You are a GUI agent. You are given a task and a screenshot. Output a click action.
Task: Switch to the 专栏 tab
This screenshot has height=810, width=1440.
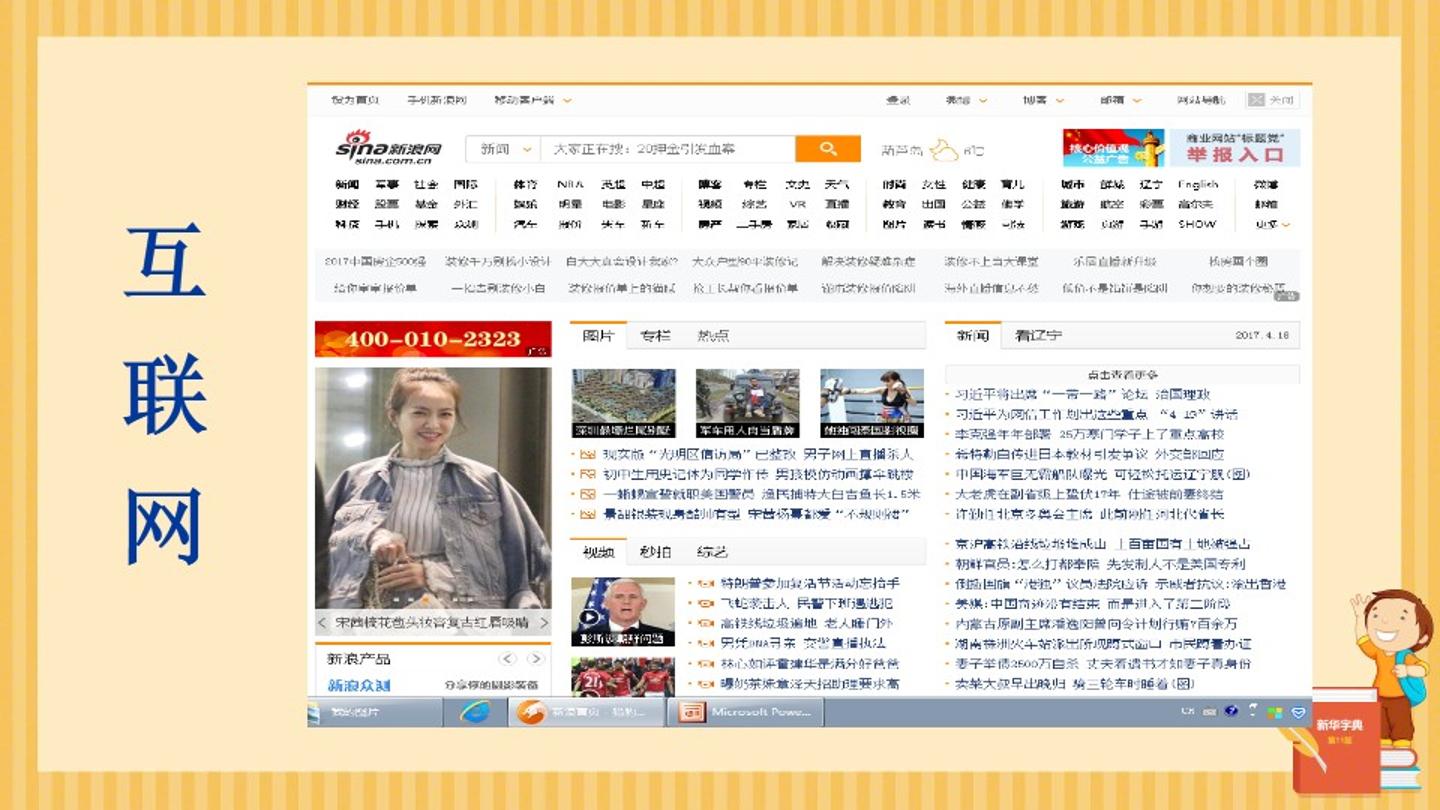click(x=656, y=336)
